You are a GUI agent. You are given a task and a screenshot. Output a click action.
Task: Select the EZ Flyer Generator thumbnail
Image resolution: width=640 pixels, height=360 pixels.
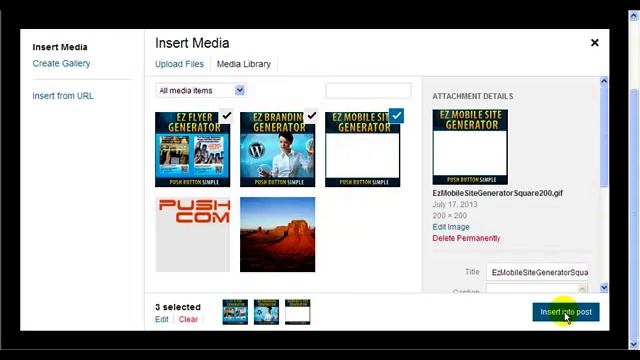[192, 149]
